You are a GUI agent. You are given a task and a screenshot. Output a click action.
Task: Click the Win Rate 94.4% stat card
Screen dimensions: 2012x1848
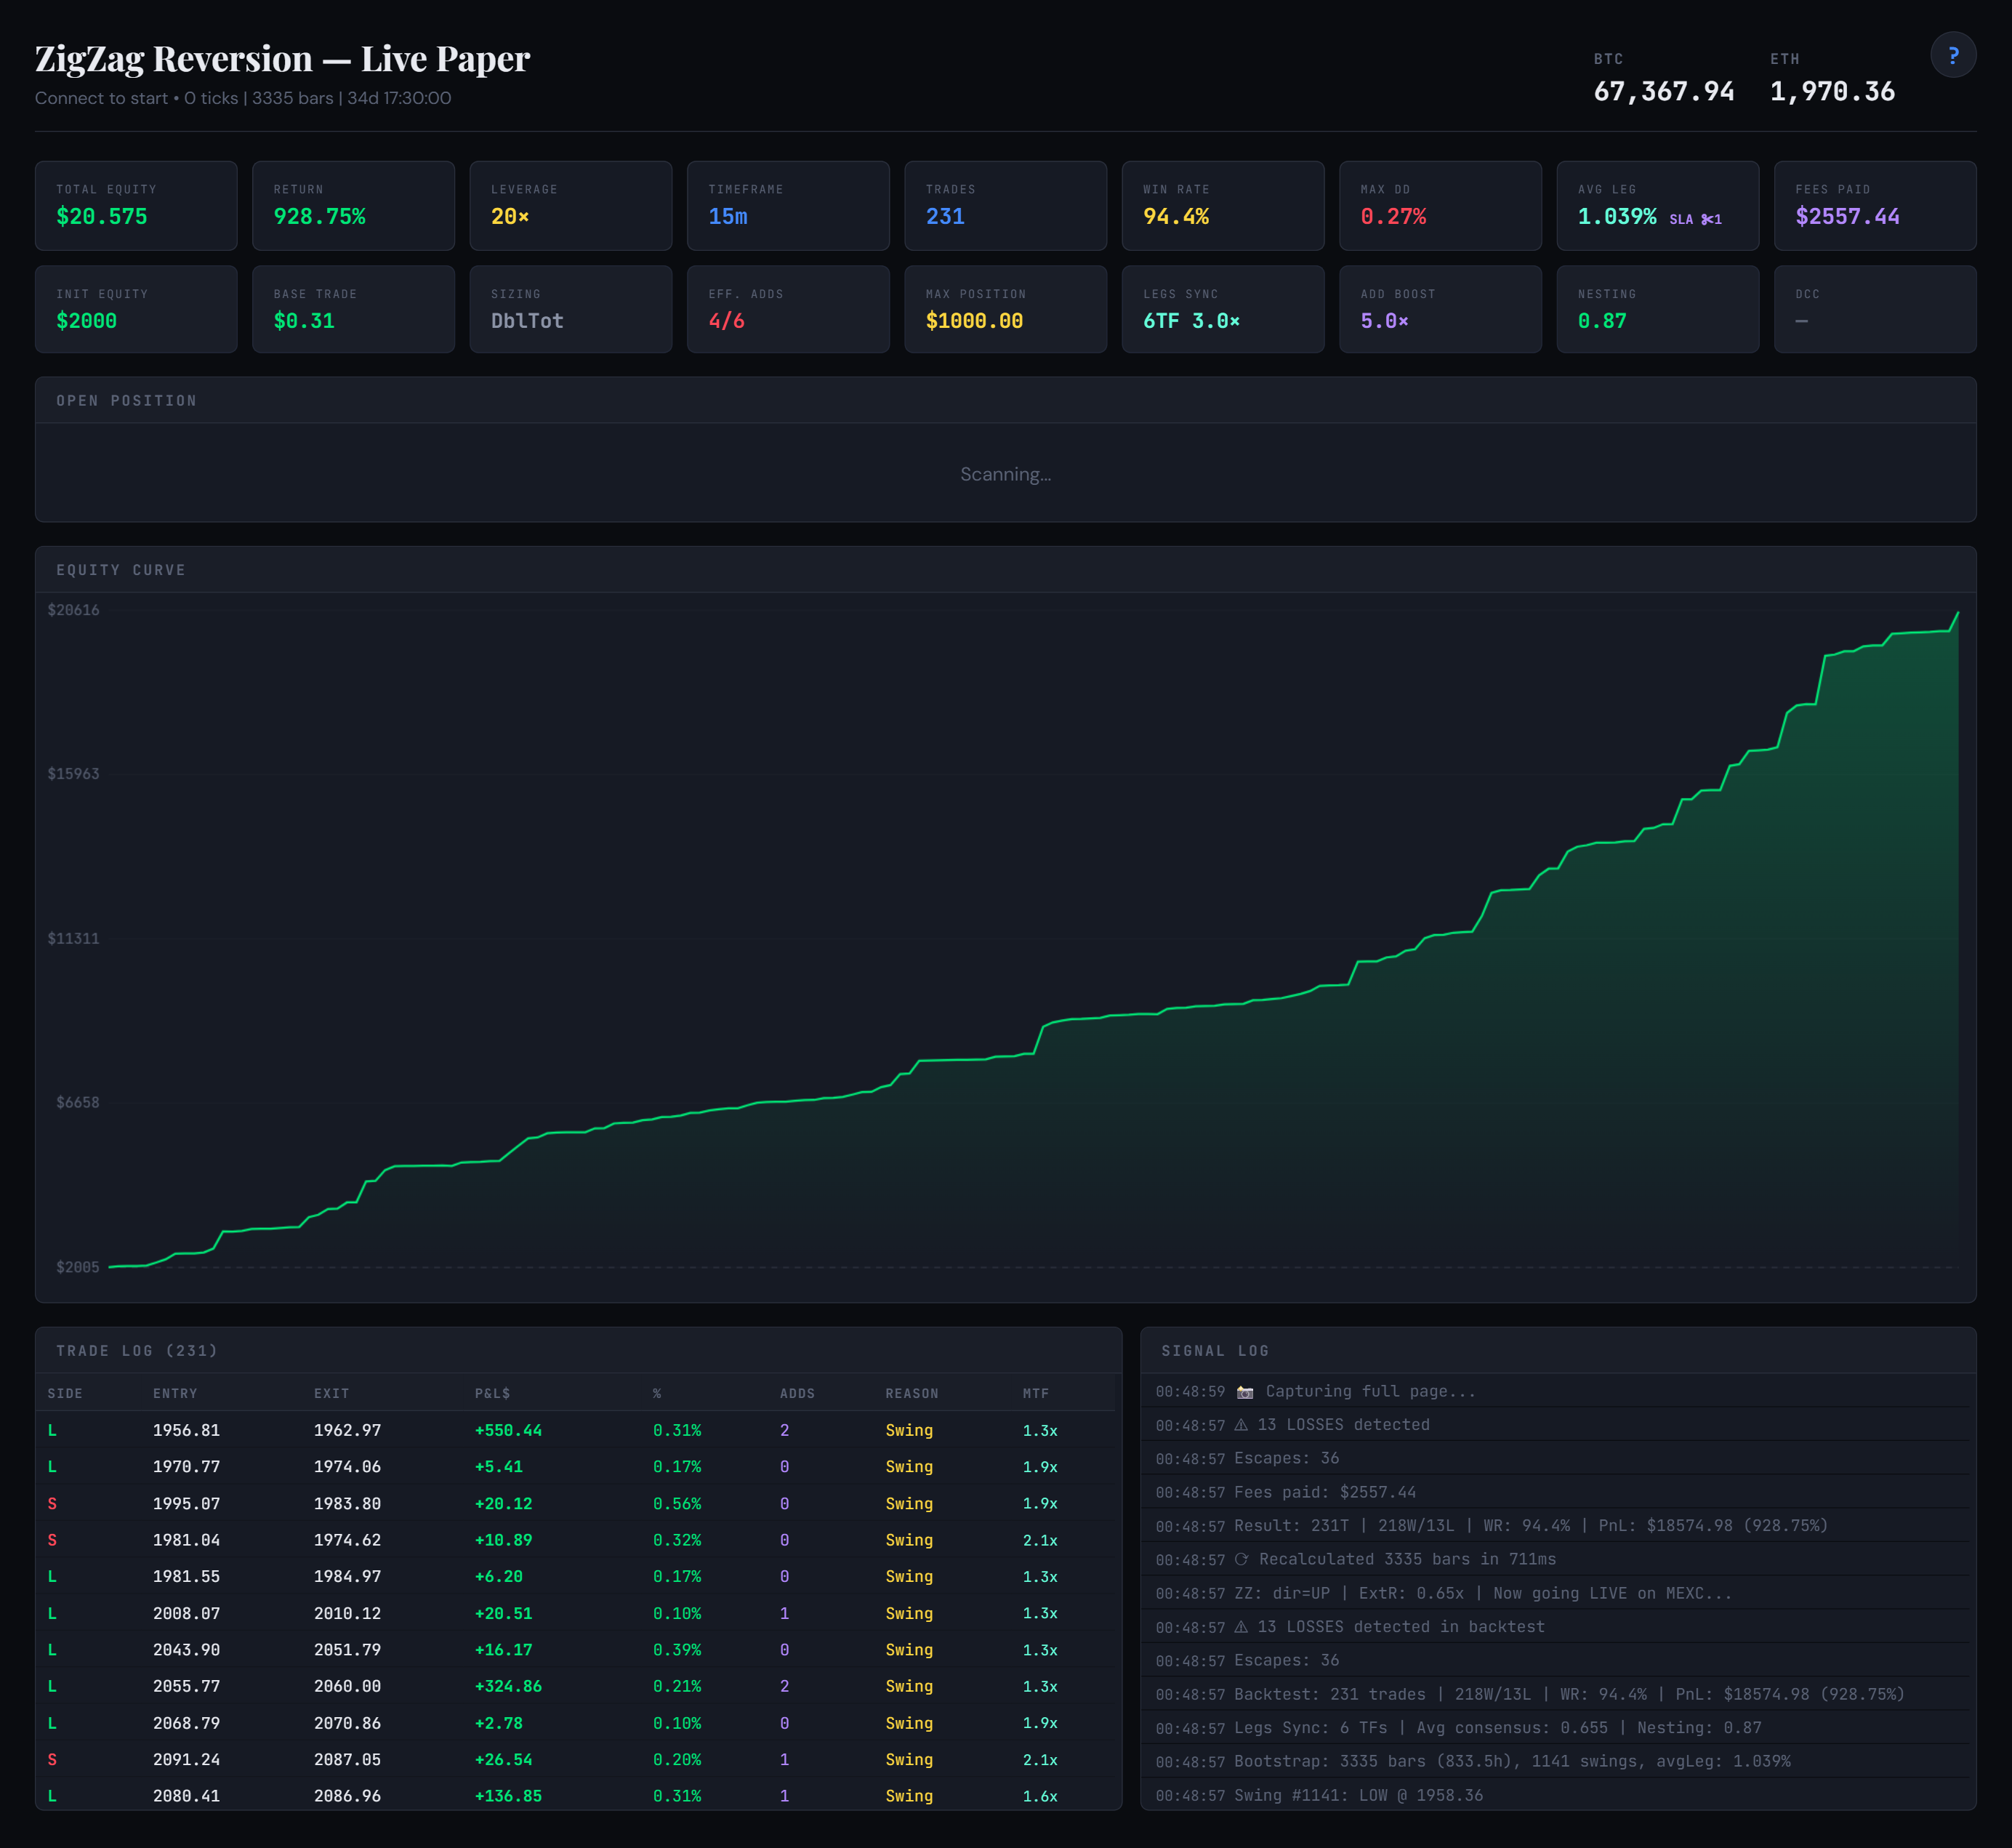[1223, 206]
